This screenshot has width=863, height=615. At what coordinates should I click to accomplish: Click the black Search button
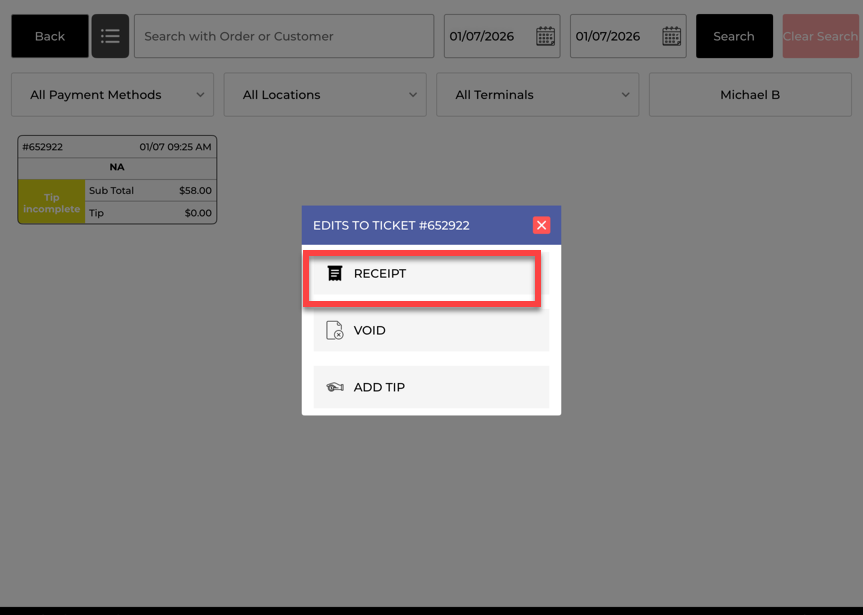point(733,36)
